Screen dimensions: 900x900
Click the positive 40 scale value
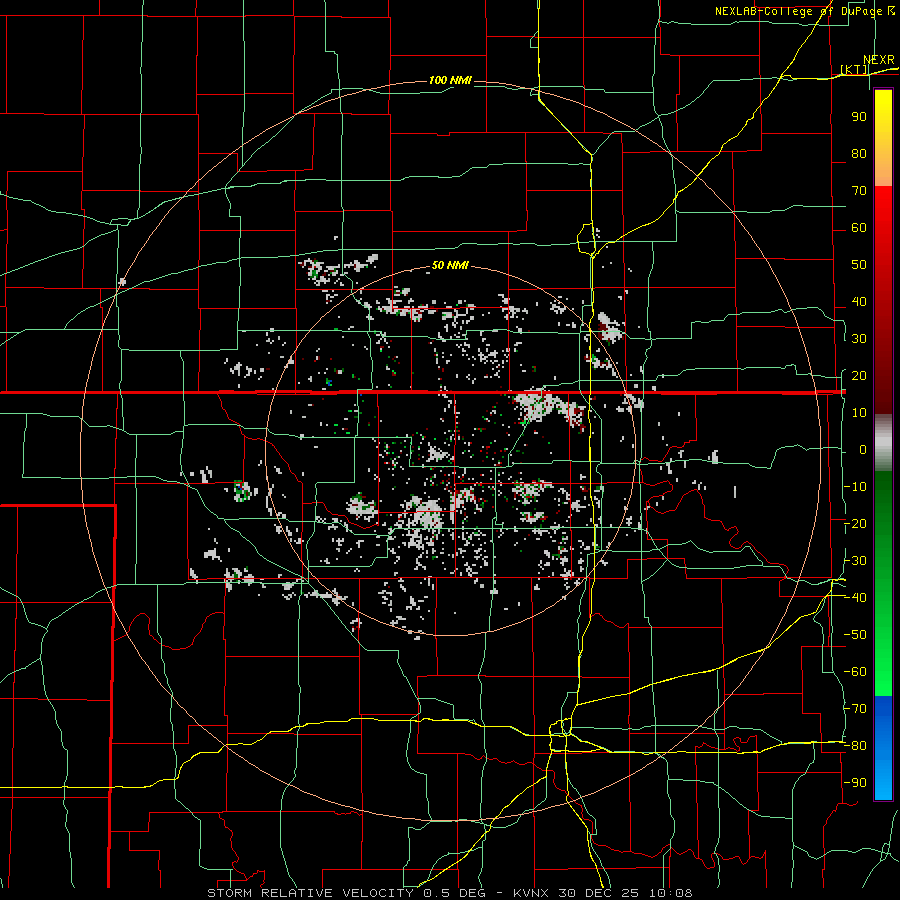pyautogui.click(x=859, y=302)
